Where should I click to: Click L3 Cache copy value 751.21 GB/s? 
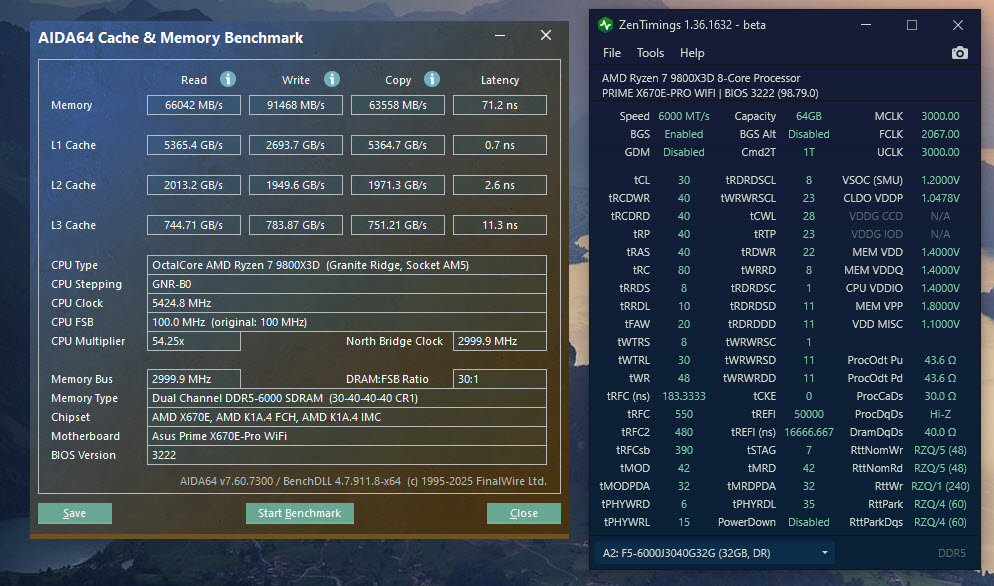398,225
